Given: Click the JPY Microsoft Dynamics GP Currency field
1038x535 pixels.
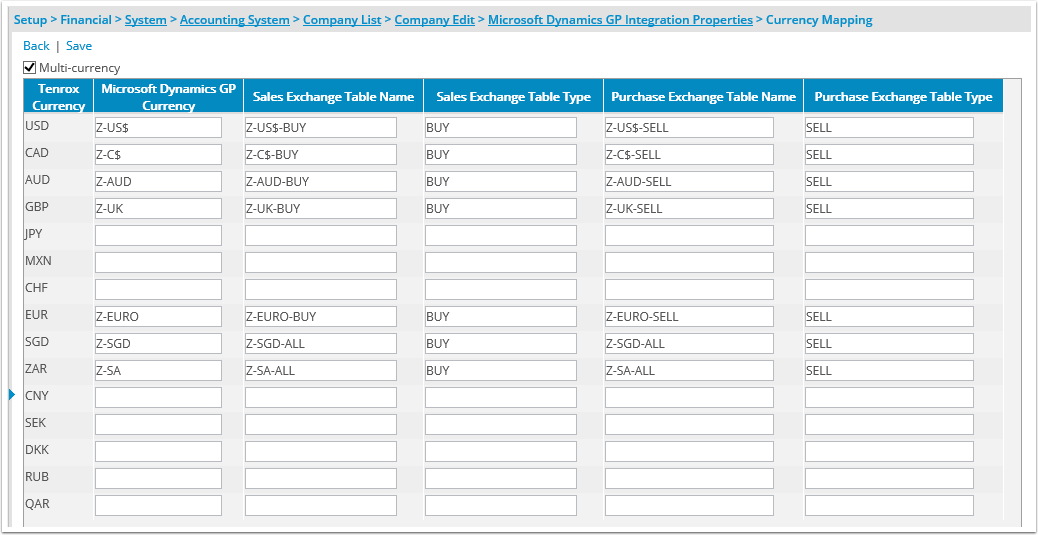Looking at the screenshot, I should [x=158, y=236].
